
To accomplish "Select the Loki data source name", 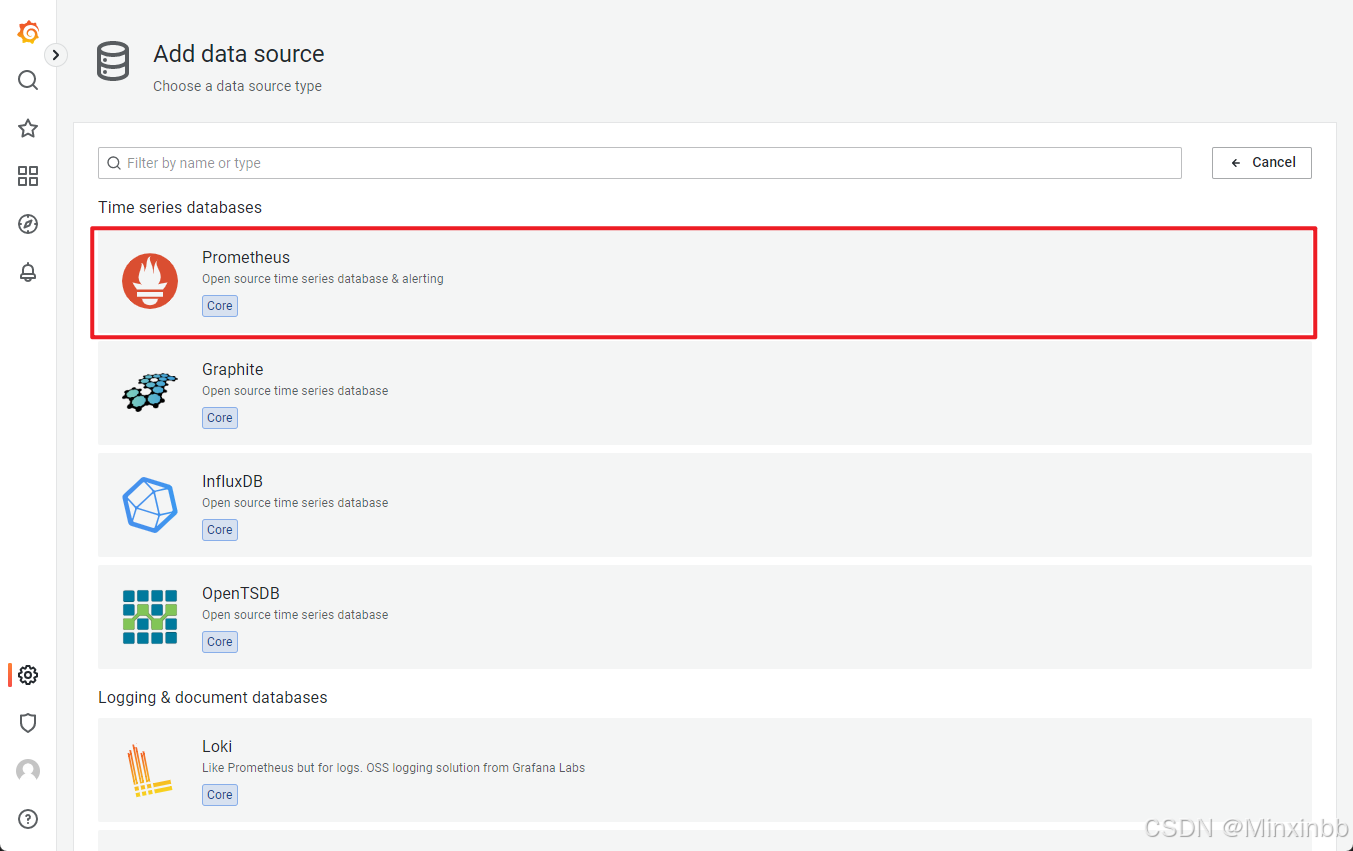I will coord(217,746).
